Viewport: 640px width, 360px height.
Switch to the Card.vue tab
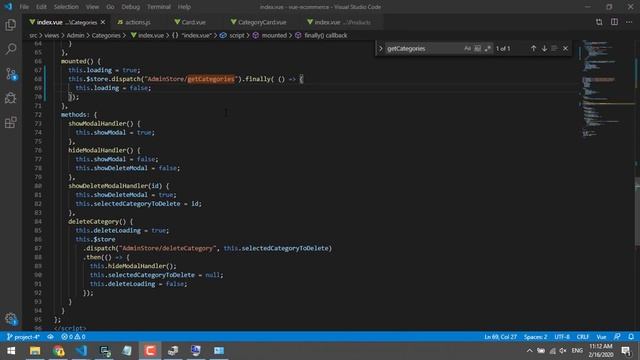click(x=193, y=22)
